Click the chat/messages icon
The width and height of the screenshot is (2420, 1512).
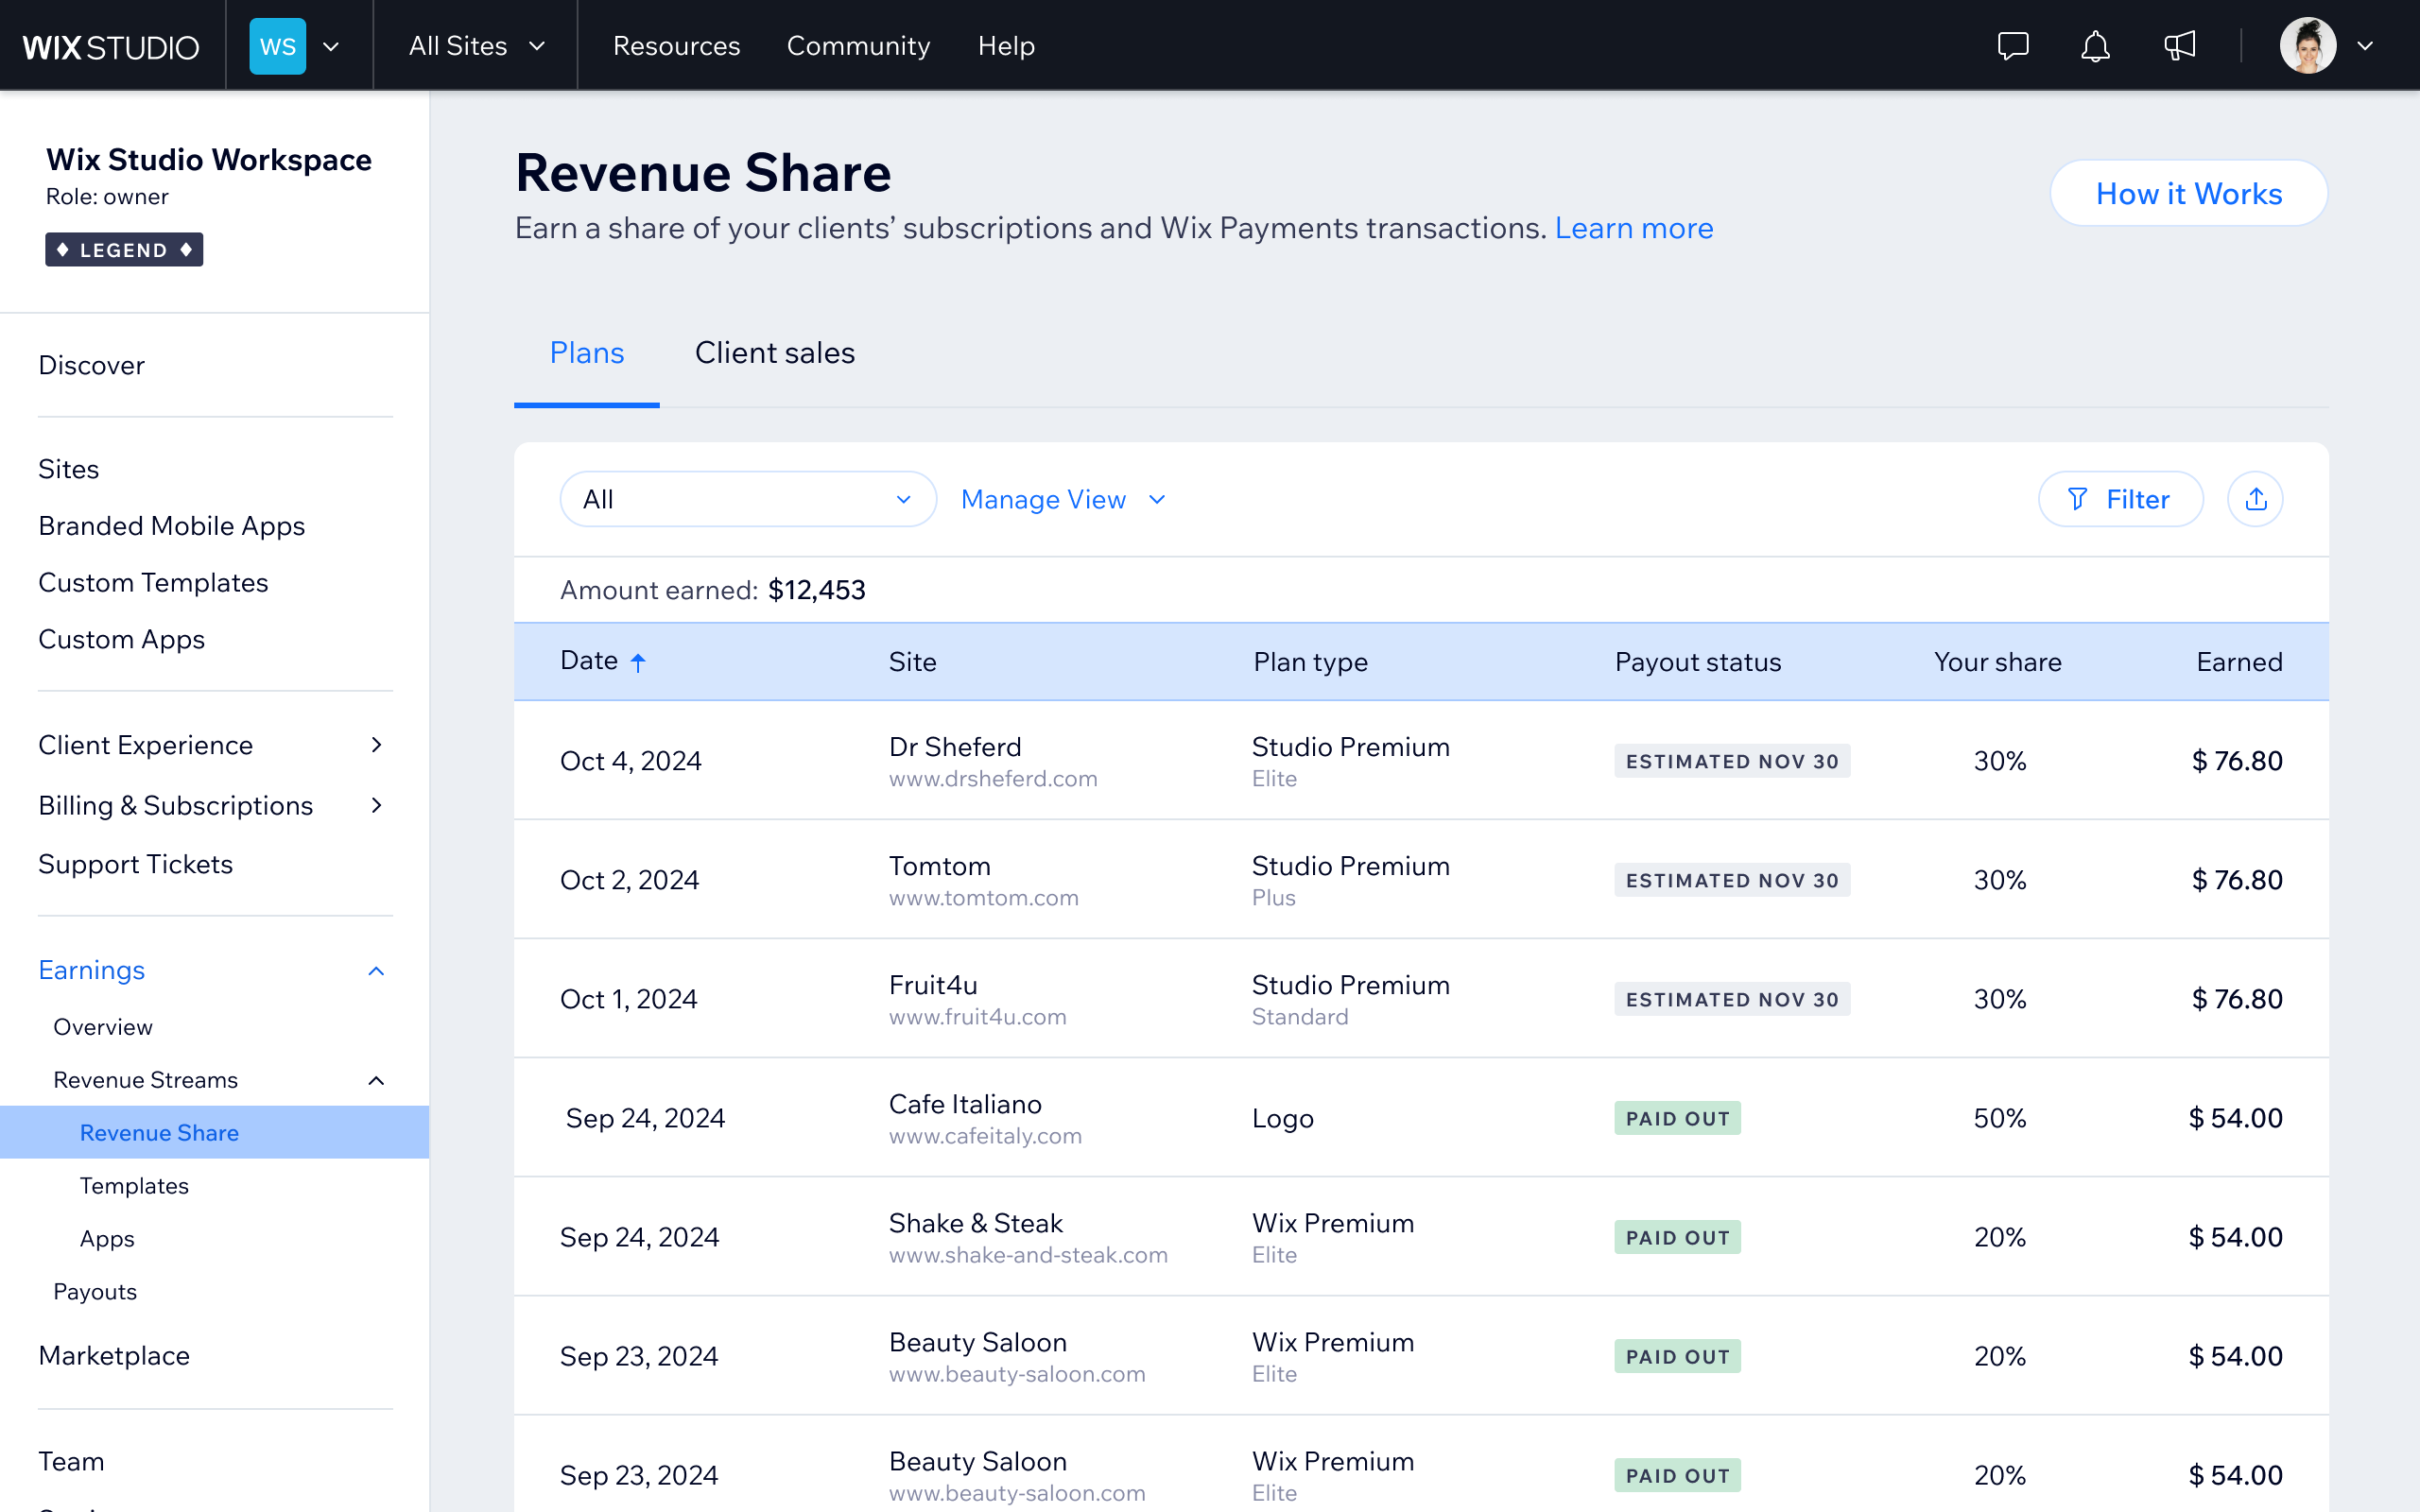pos(2013,45)
